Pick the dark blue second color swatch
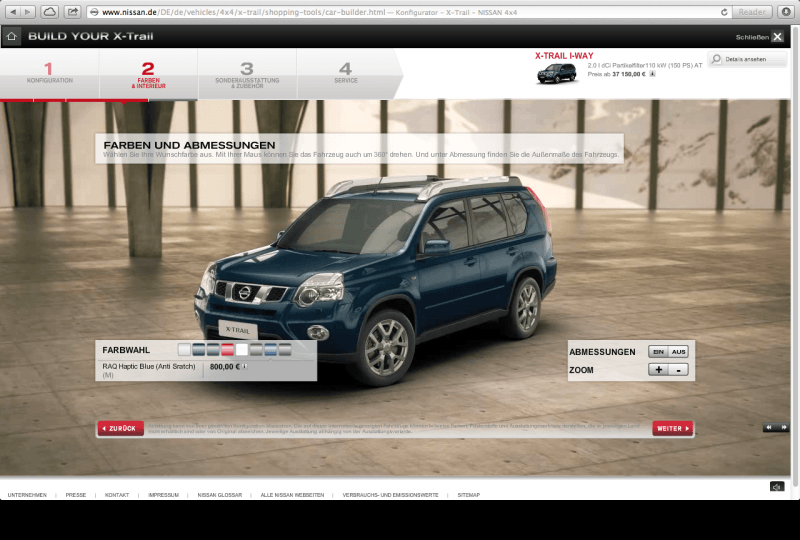This screenshot has width=800, height=540. click(198, 350)
